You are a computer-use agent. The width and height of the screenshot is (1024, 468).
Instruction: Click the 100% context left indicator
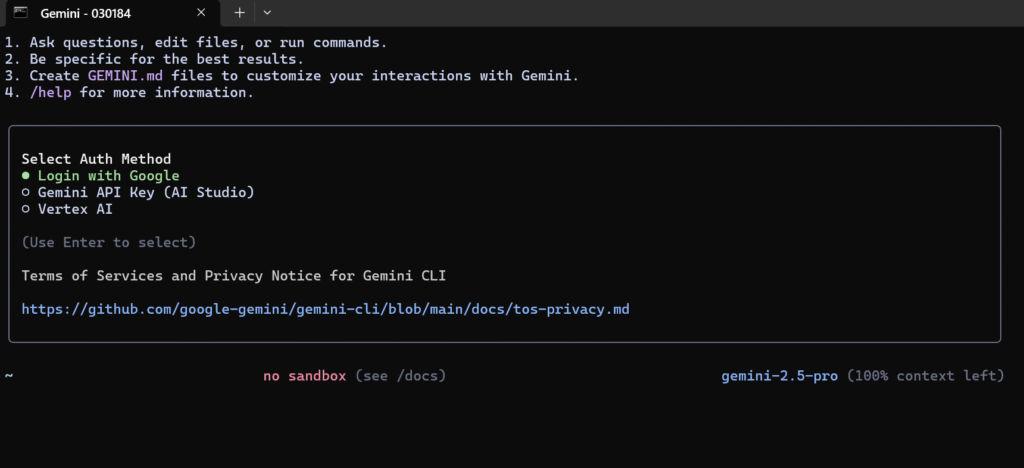(x=925, y=376)
